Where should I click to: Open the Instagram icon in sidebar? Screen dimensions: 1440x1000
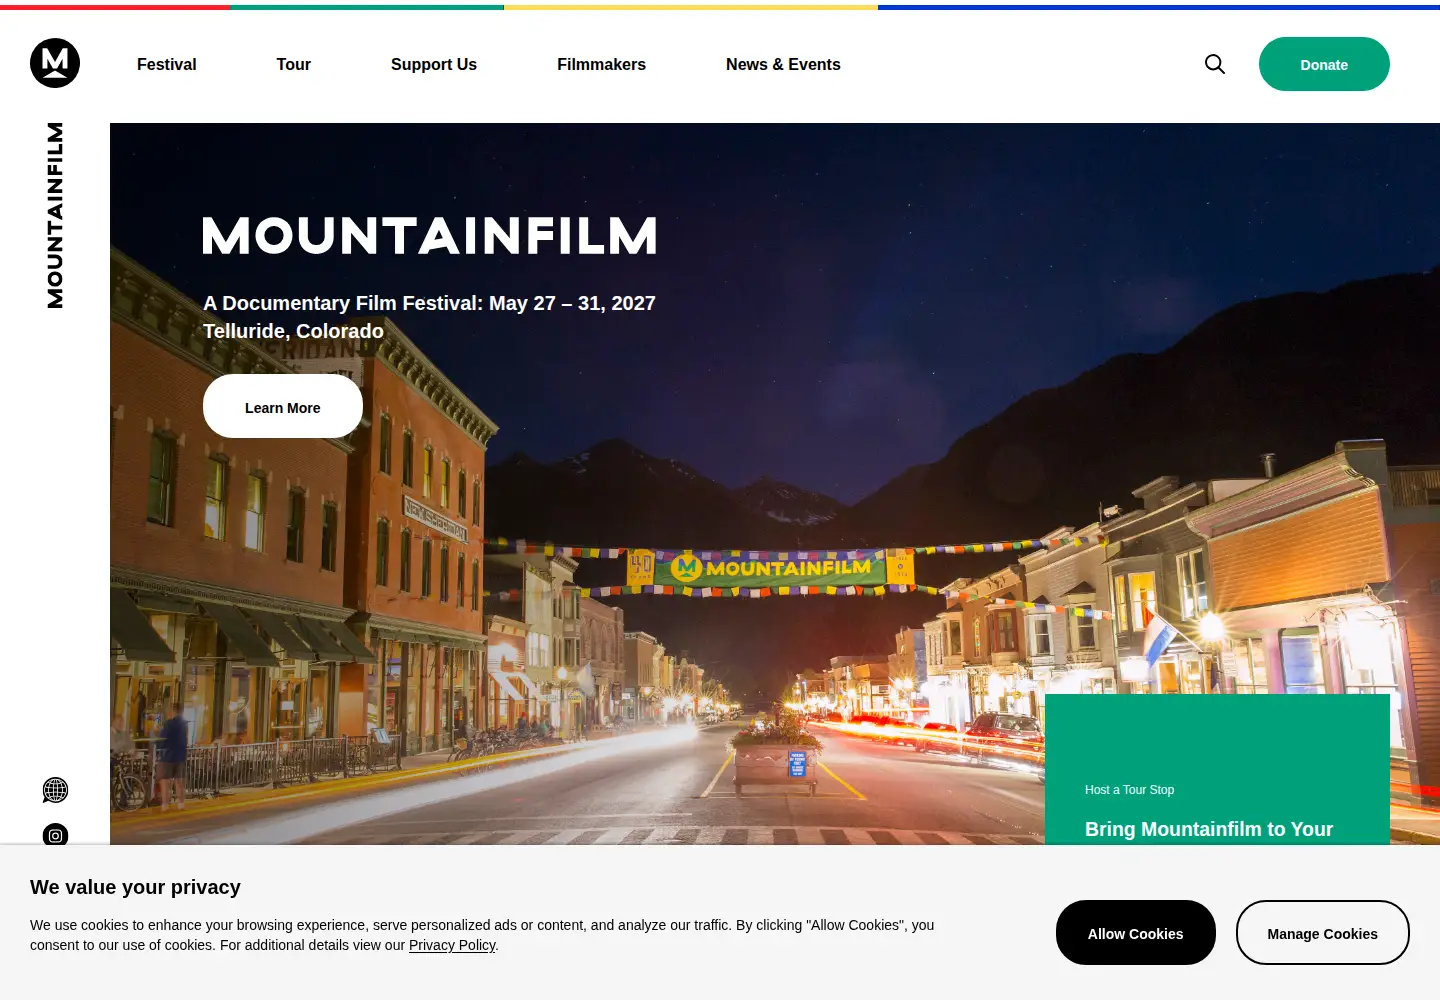point(55,835)
